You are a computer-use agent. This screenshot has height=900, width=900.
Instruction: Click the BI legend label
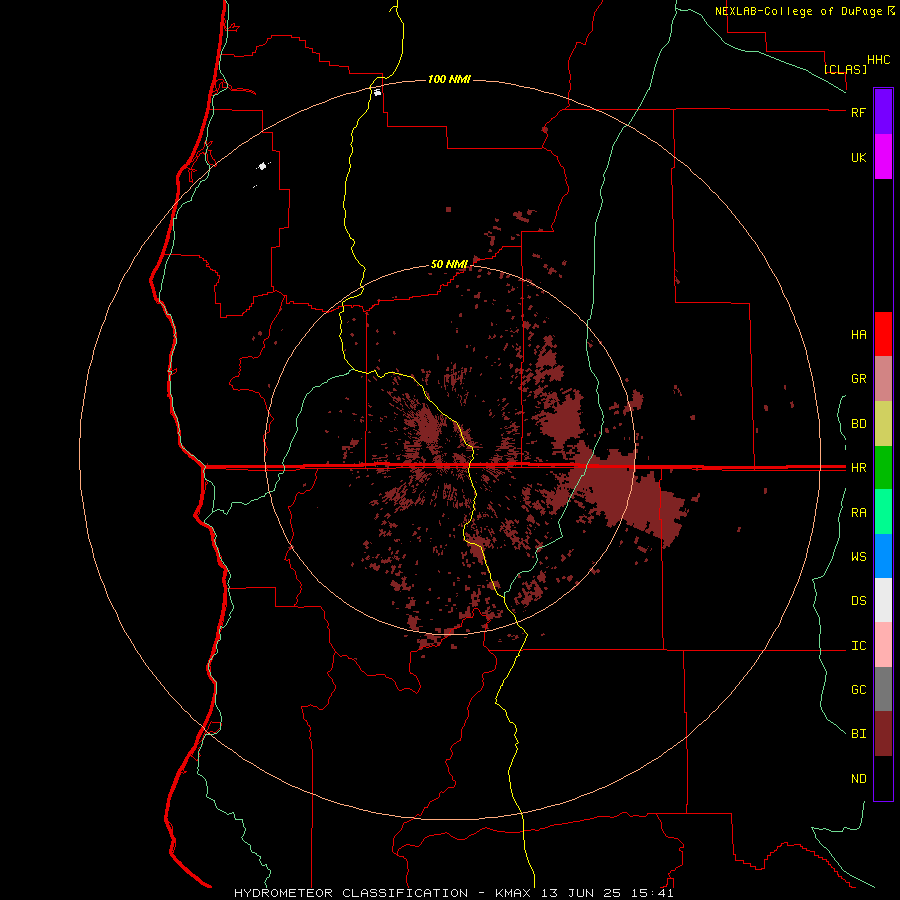[858, 734]
